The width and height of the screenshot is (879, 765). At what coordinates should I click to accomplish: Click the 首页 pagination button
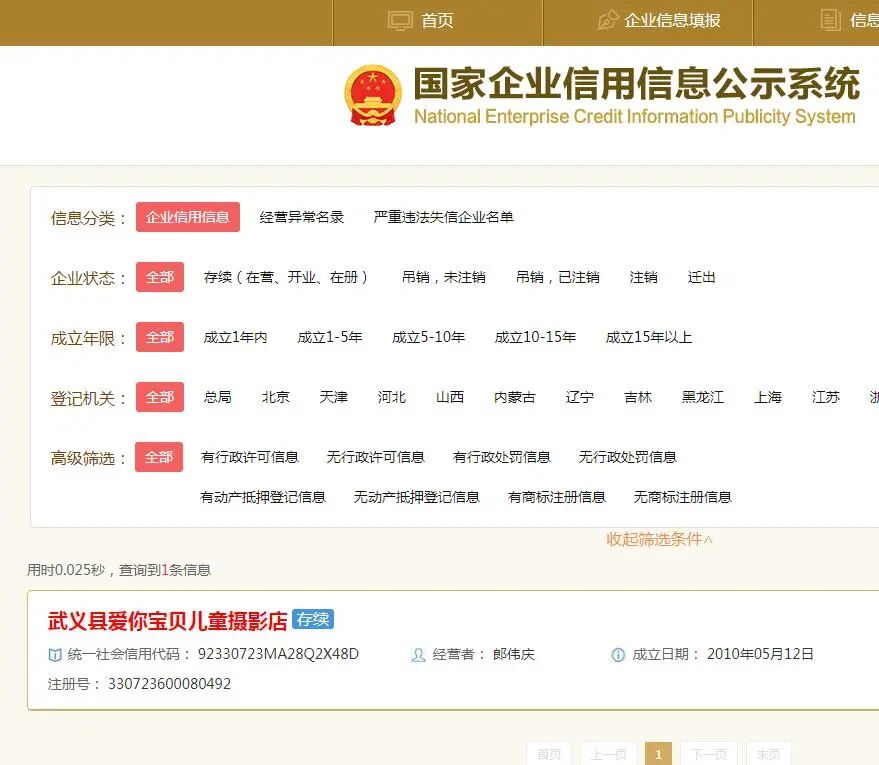point(549,754)
